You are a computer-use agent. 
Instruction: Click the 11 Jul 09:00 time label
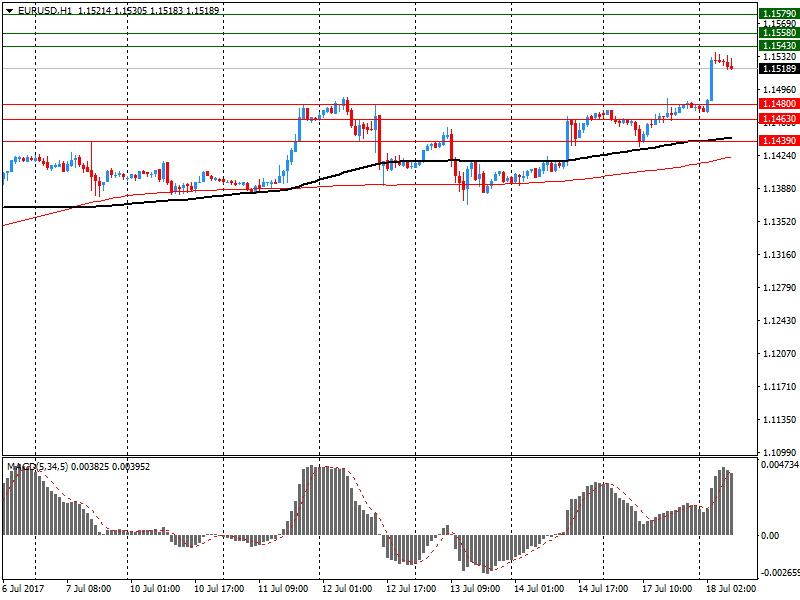[x=283, y=588]
